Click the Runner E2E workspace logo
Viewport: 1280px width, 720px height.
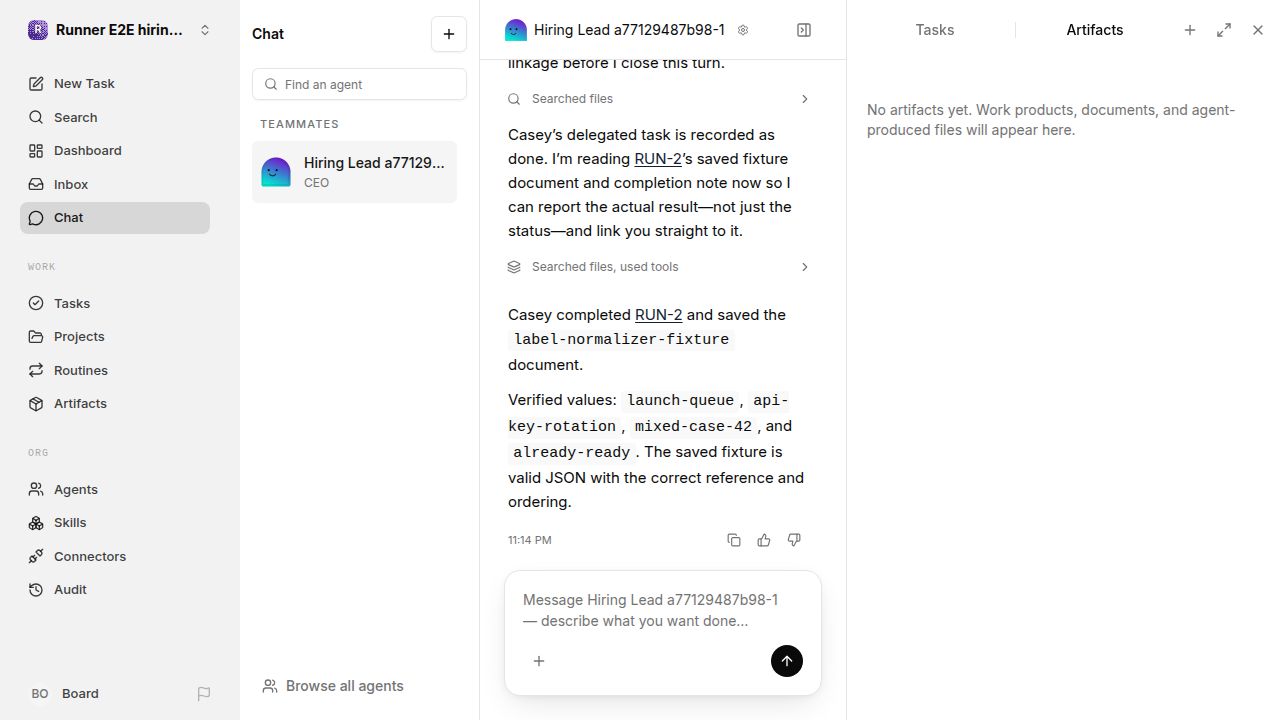37,30
